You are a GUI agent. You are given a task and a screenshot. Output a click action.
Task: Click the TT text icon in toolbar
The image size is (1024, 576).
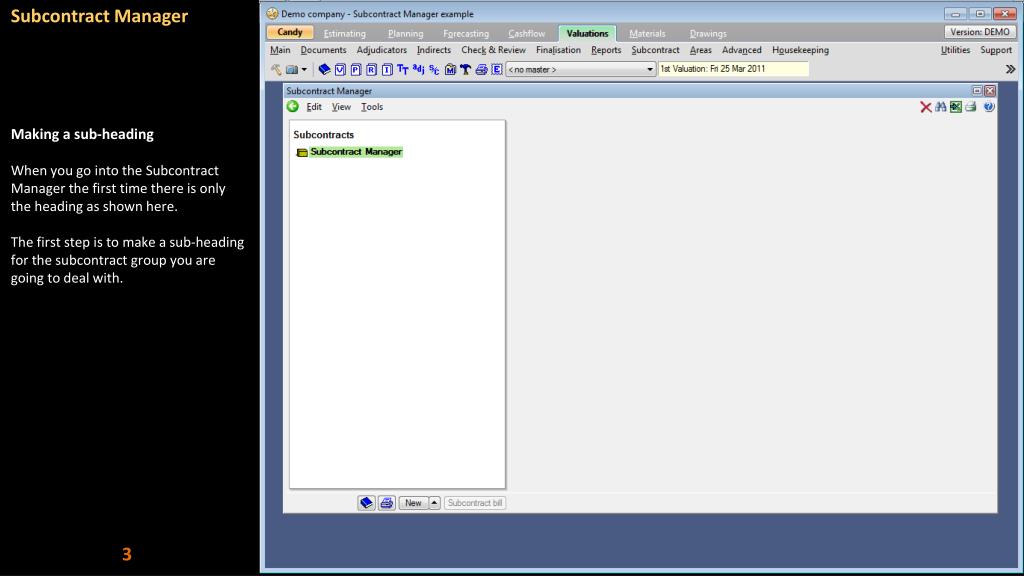(x=403, y=69)
